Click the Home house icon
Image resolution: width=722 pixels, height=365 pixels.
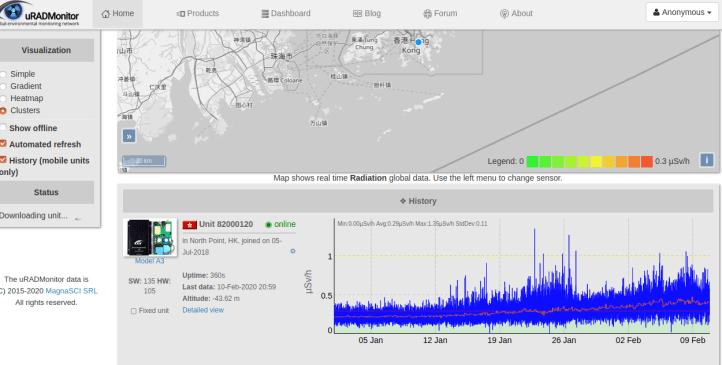[x=106, y=13]
